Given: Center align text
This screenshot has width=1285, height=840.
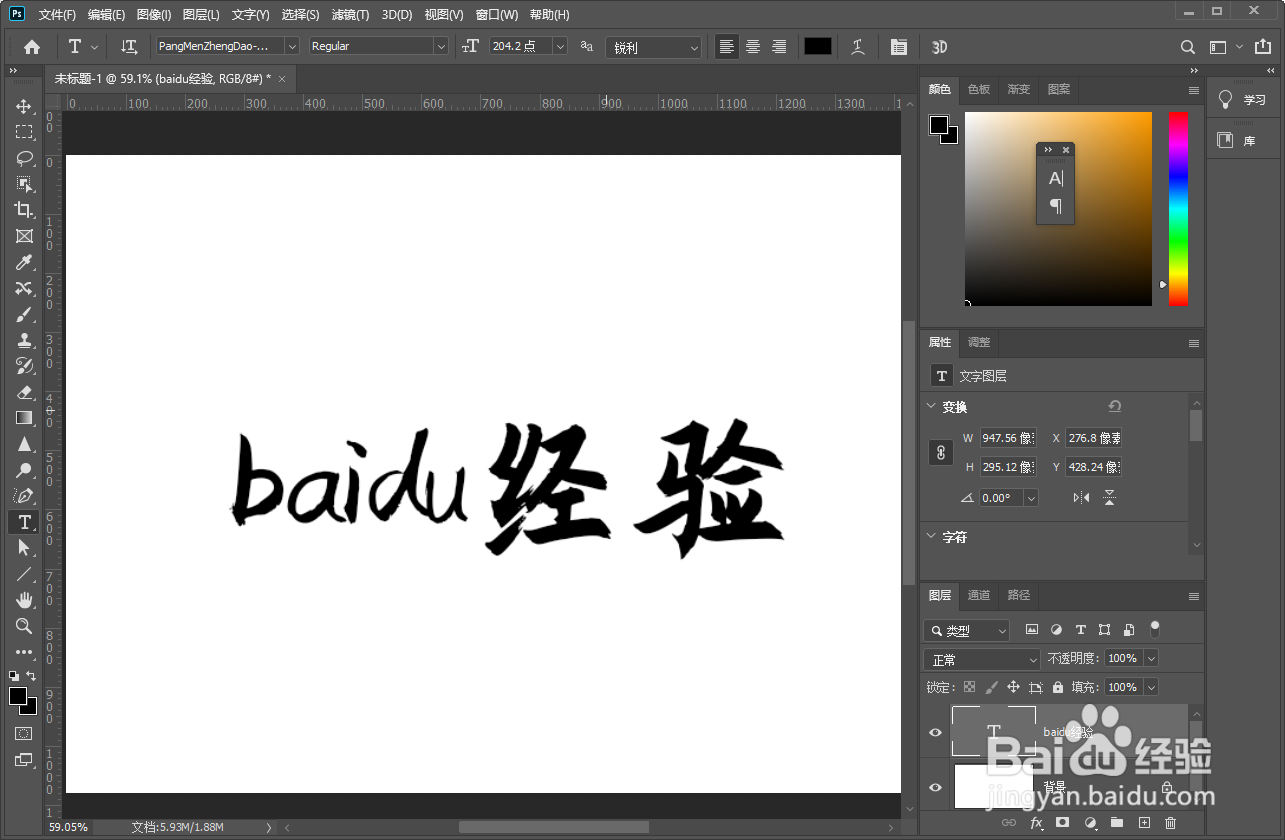Looking at the screenshot, I should pos(753,47).
